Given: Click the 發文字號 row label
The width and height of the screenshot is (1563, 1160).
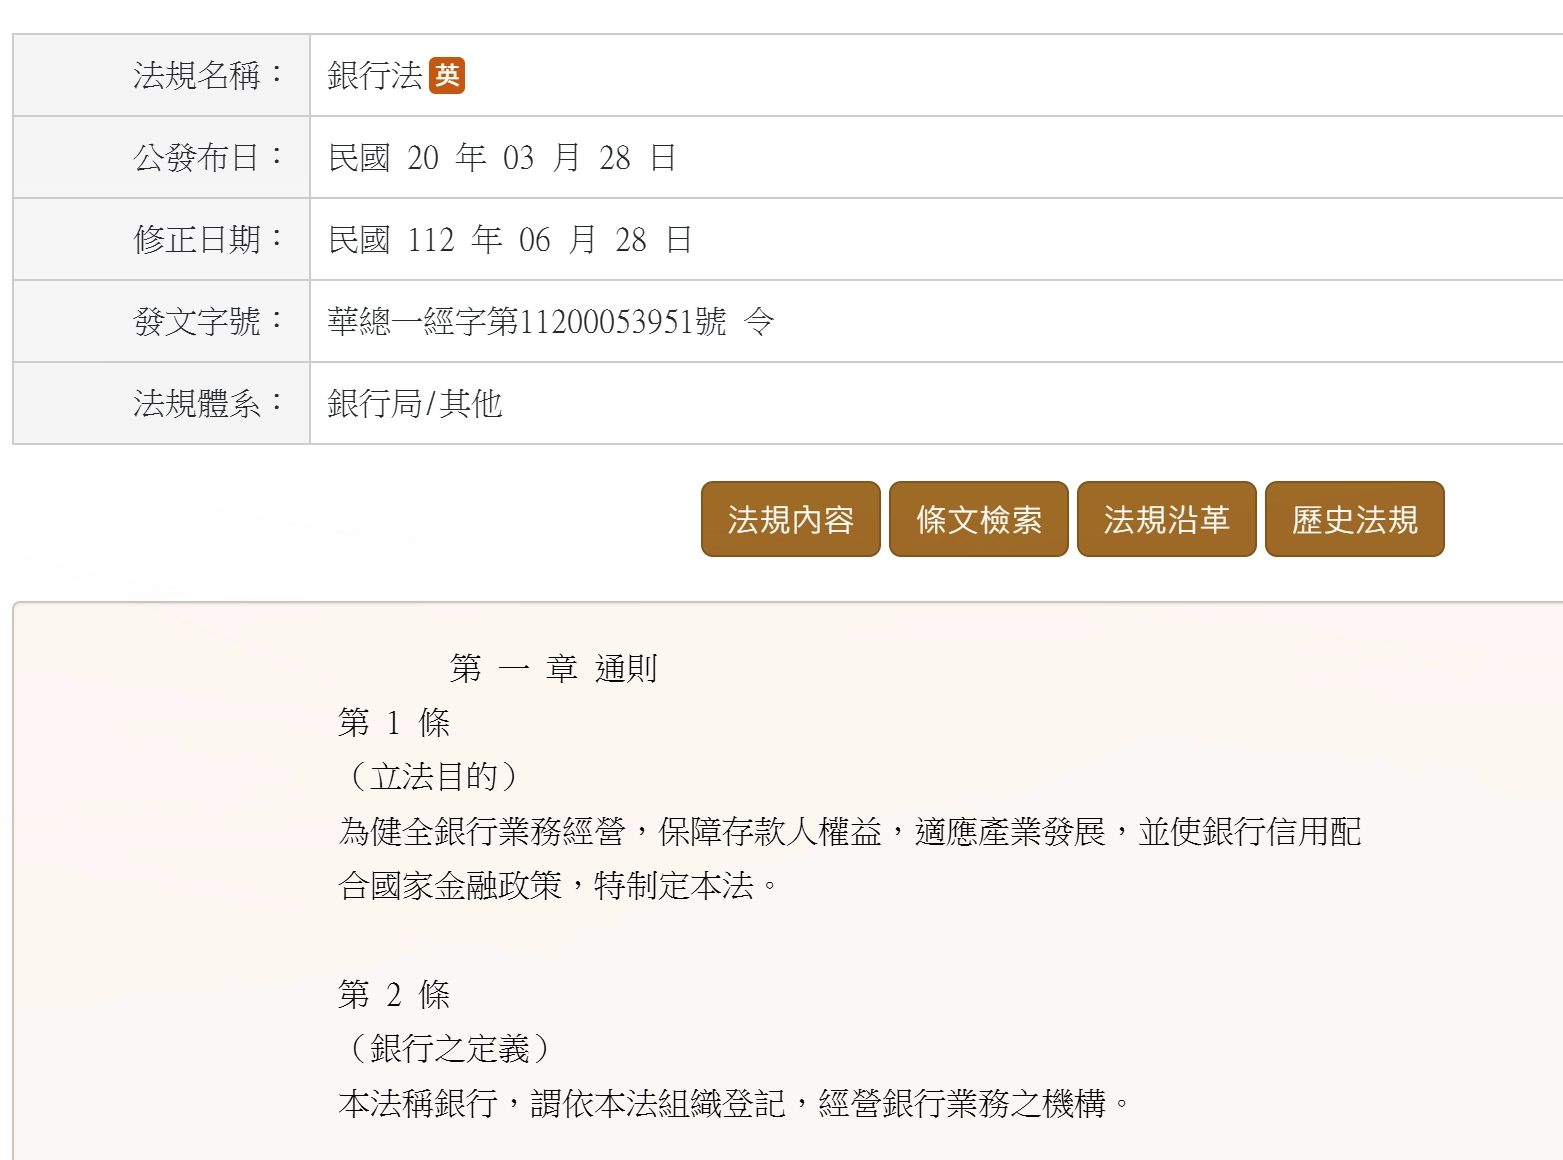Looking at the screenshot, I should coord(208,321).
